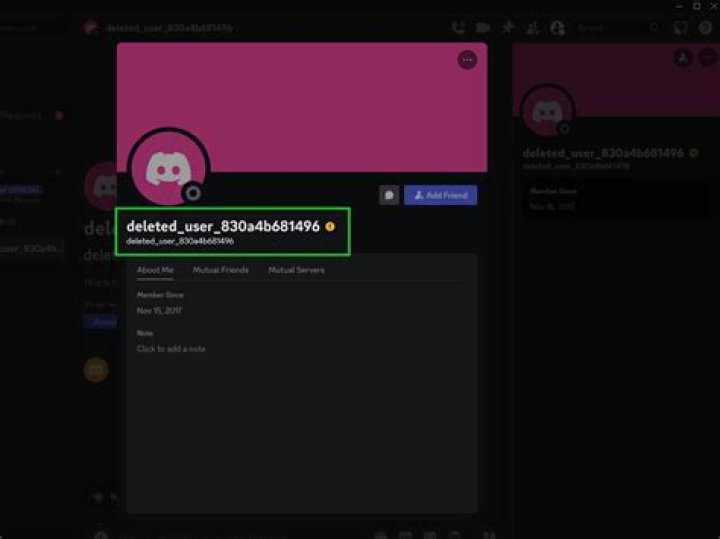
Task: Start a voice call from the header
Action: 459,28
